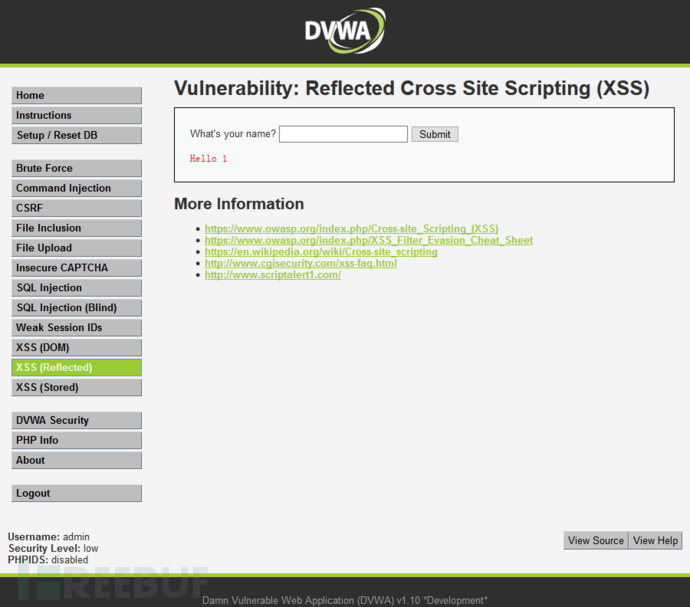
Task: Click the "More Information" heading
Action: point(239,204)
